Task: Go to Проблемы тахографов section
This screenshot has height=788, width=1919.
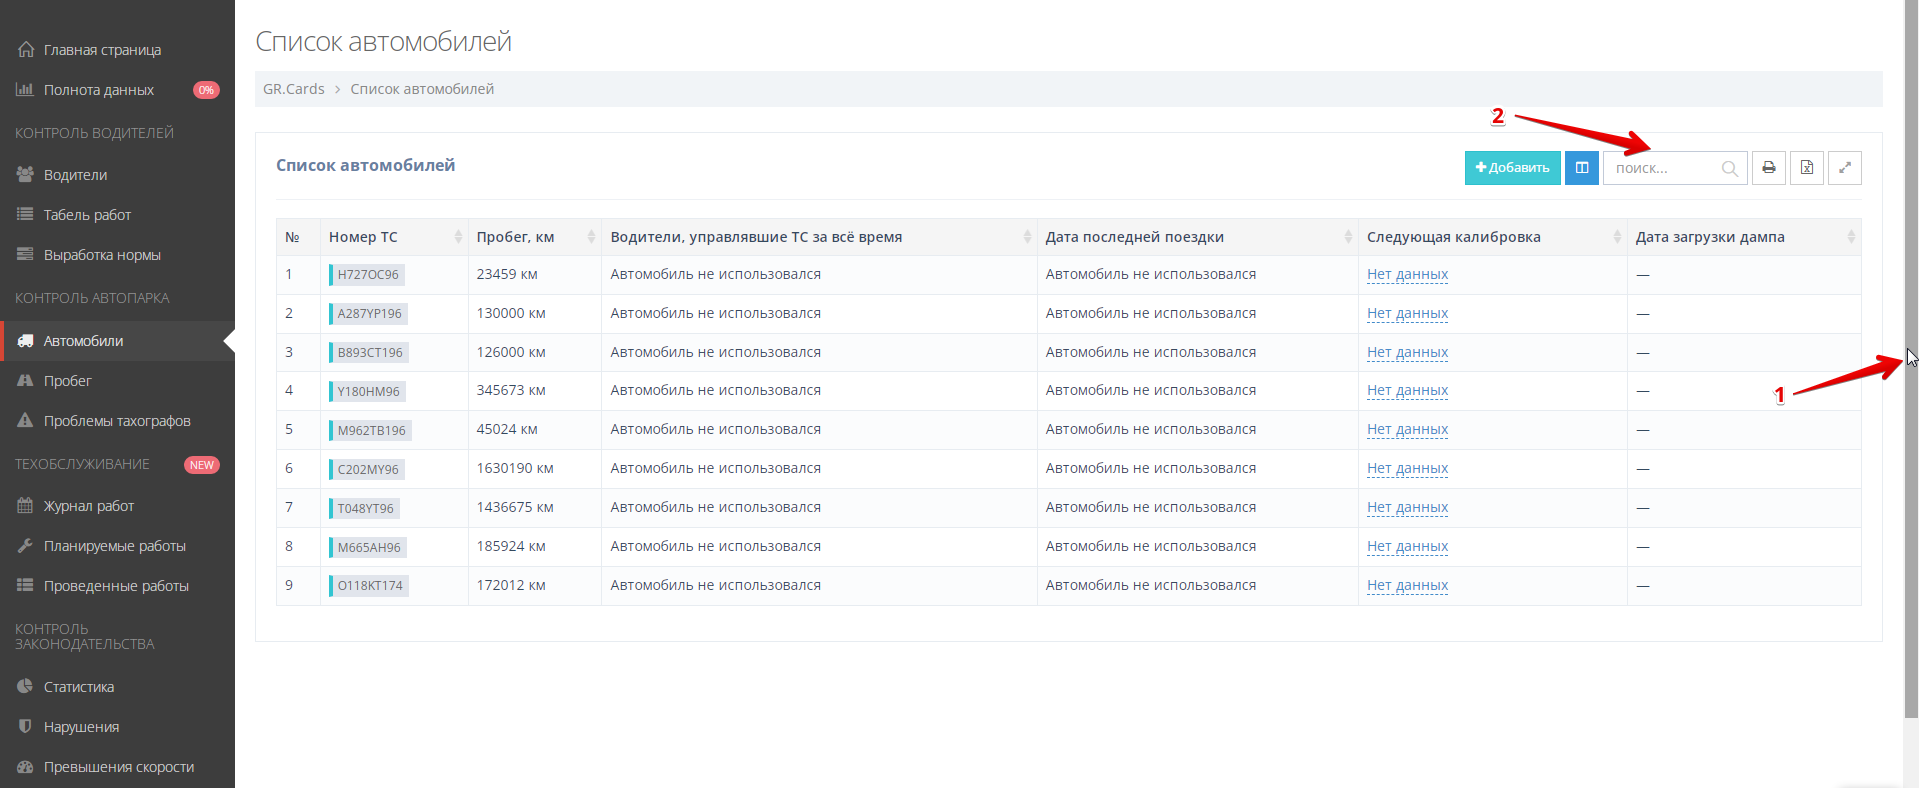Action: [116, 421]
